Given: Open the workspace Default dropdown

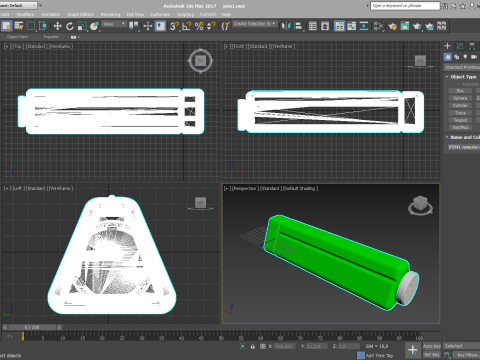Looking at the screenshot, I should (x=18, y=6).
